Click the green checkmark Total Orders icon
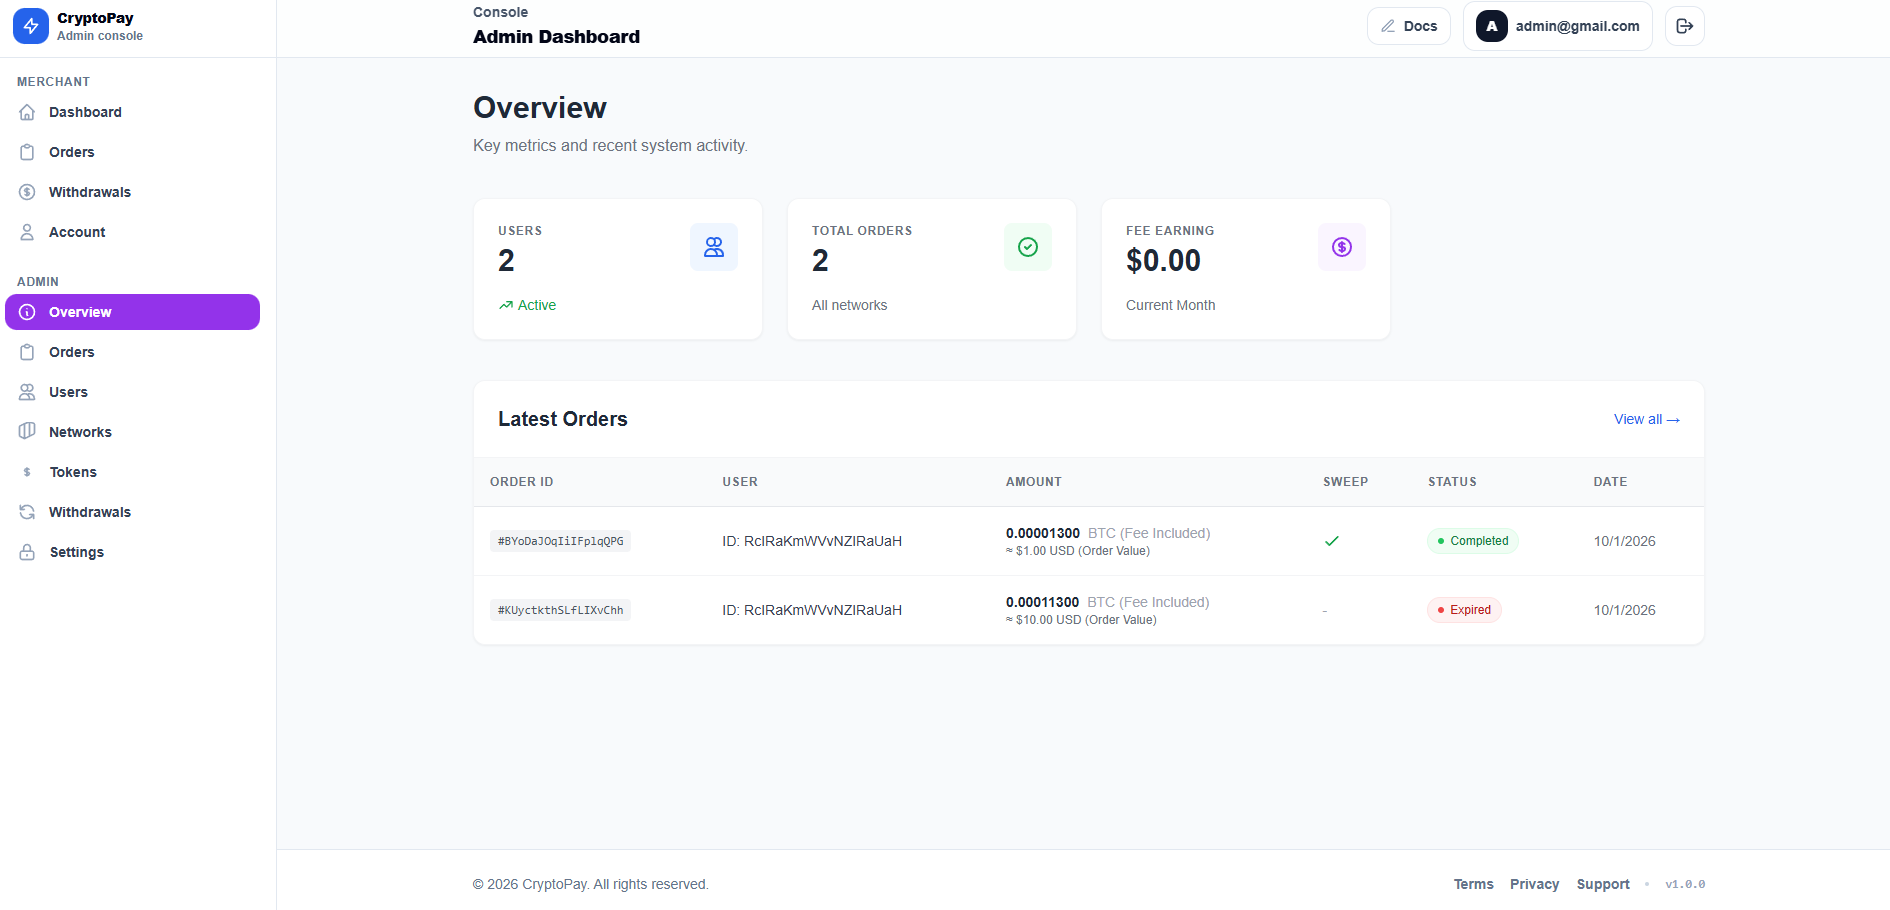The height and width of the screenshot is (910, 1890). pos(1027,247)
